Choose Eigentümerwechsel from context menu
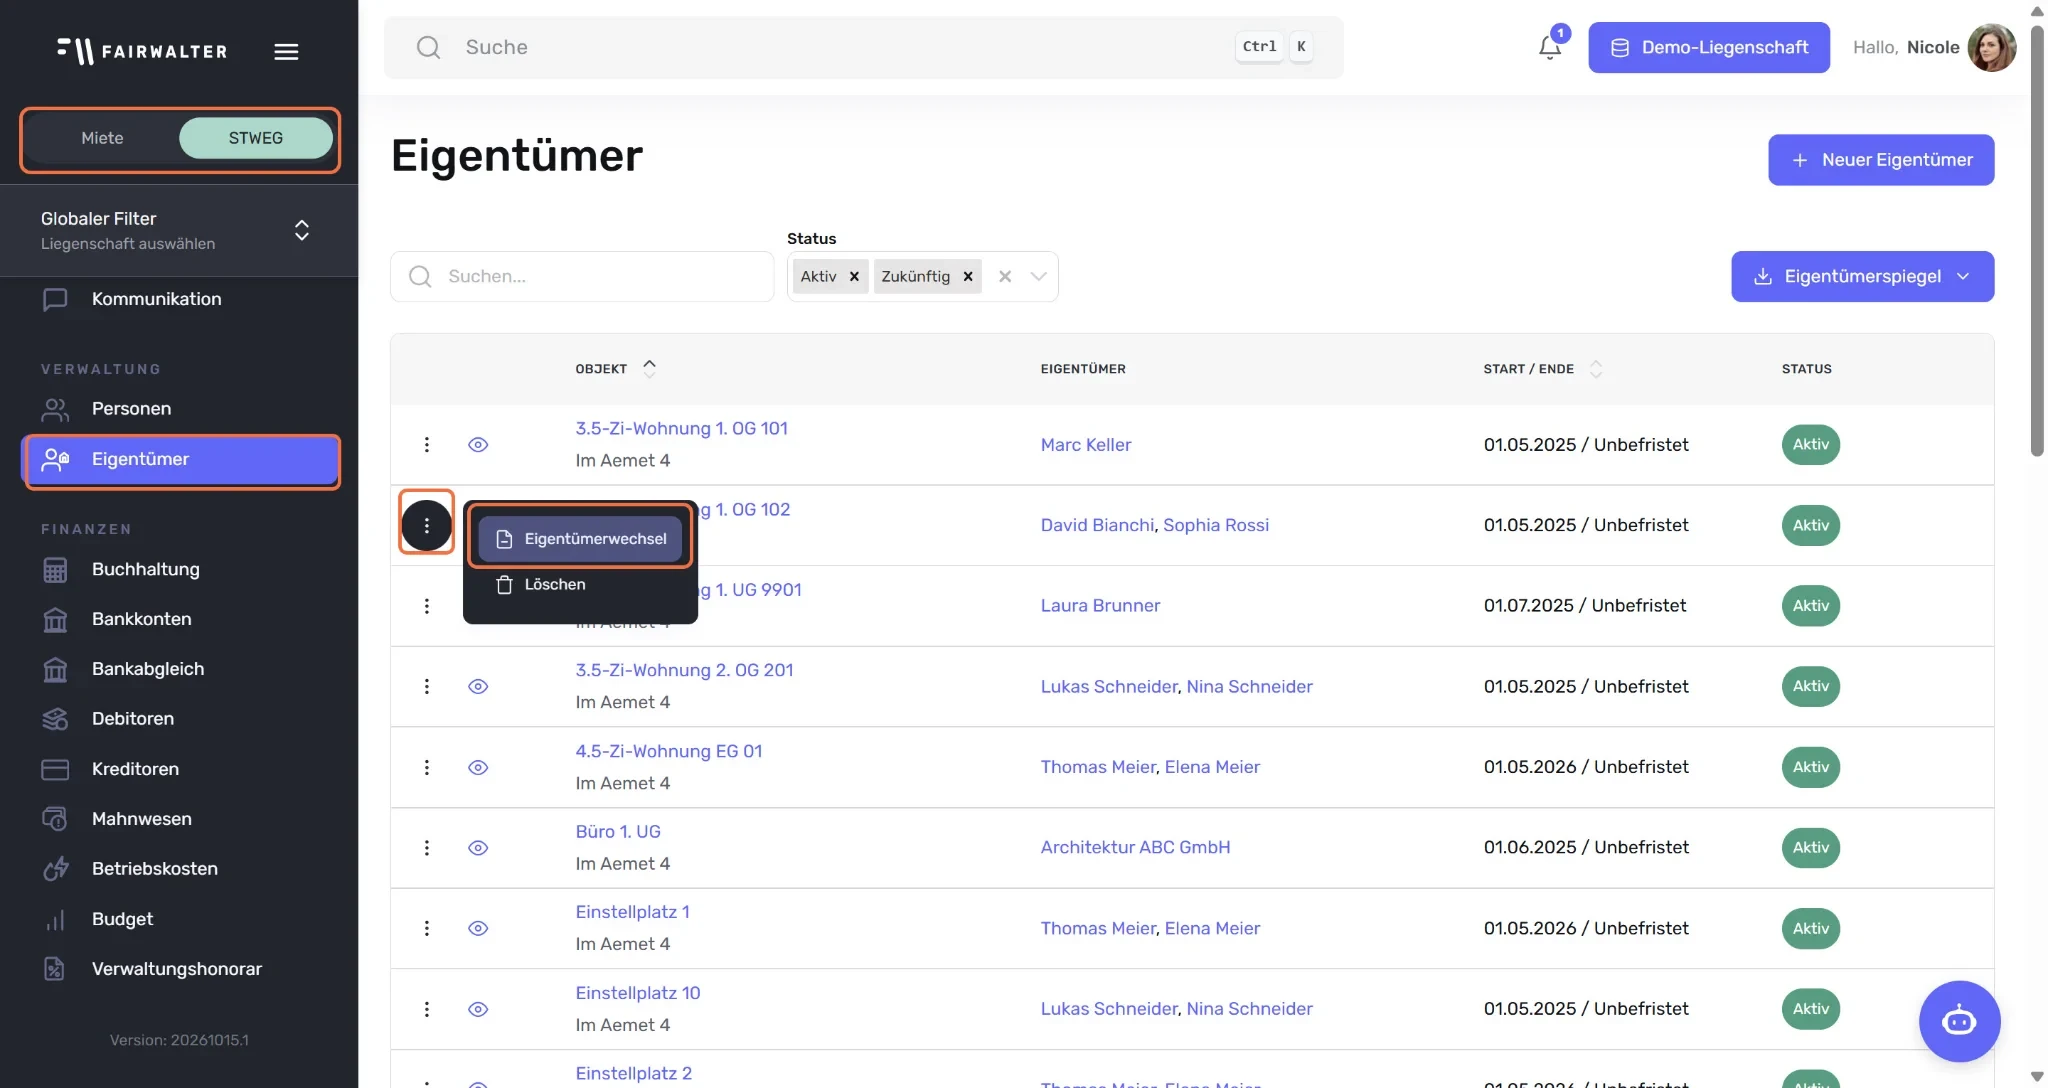 tap(580, 539)
